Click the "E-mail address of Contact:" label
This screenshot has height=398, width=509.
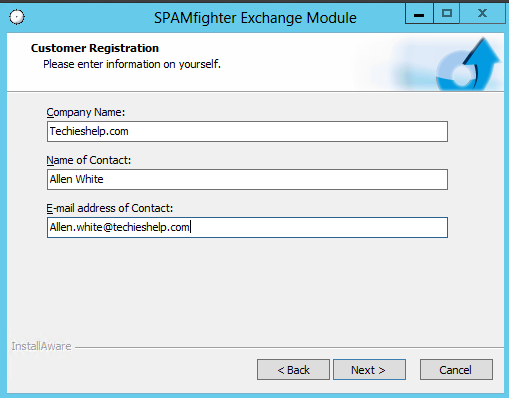coord(110,208)
